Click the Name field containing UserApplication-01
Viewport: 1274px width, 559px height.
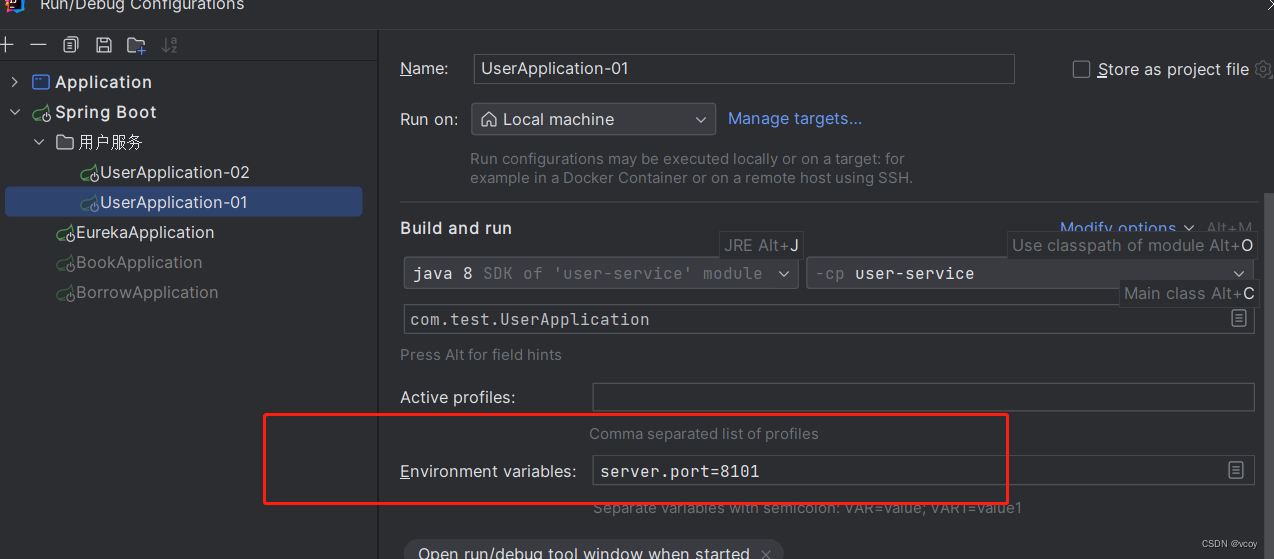[x=744, y=69]
